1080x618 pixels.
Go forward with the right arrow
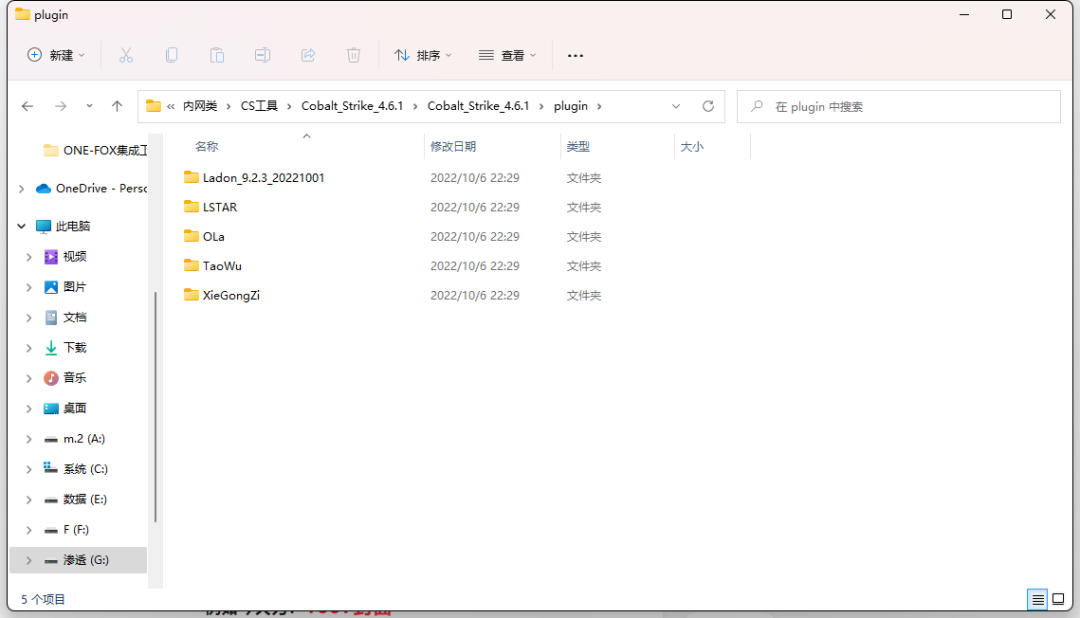[61, 106]
